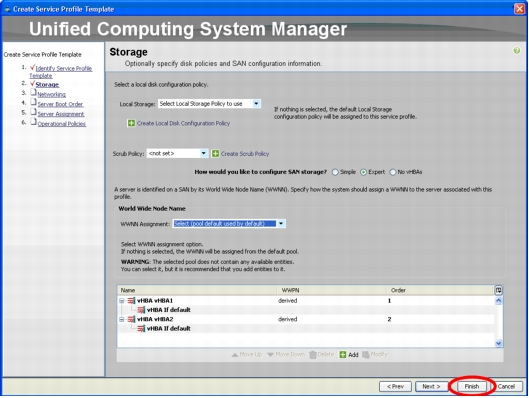Open the Local Storage policy dropdown
The image size is (529, 398).
click(256, 104)
